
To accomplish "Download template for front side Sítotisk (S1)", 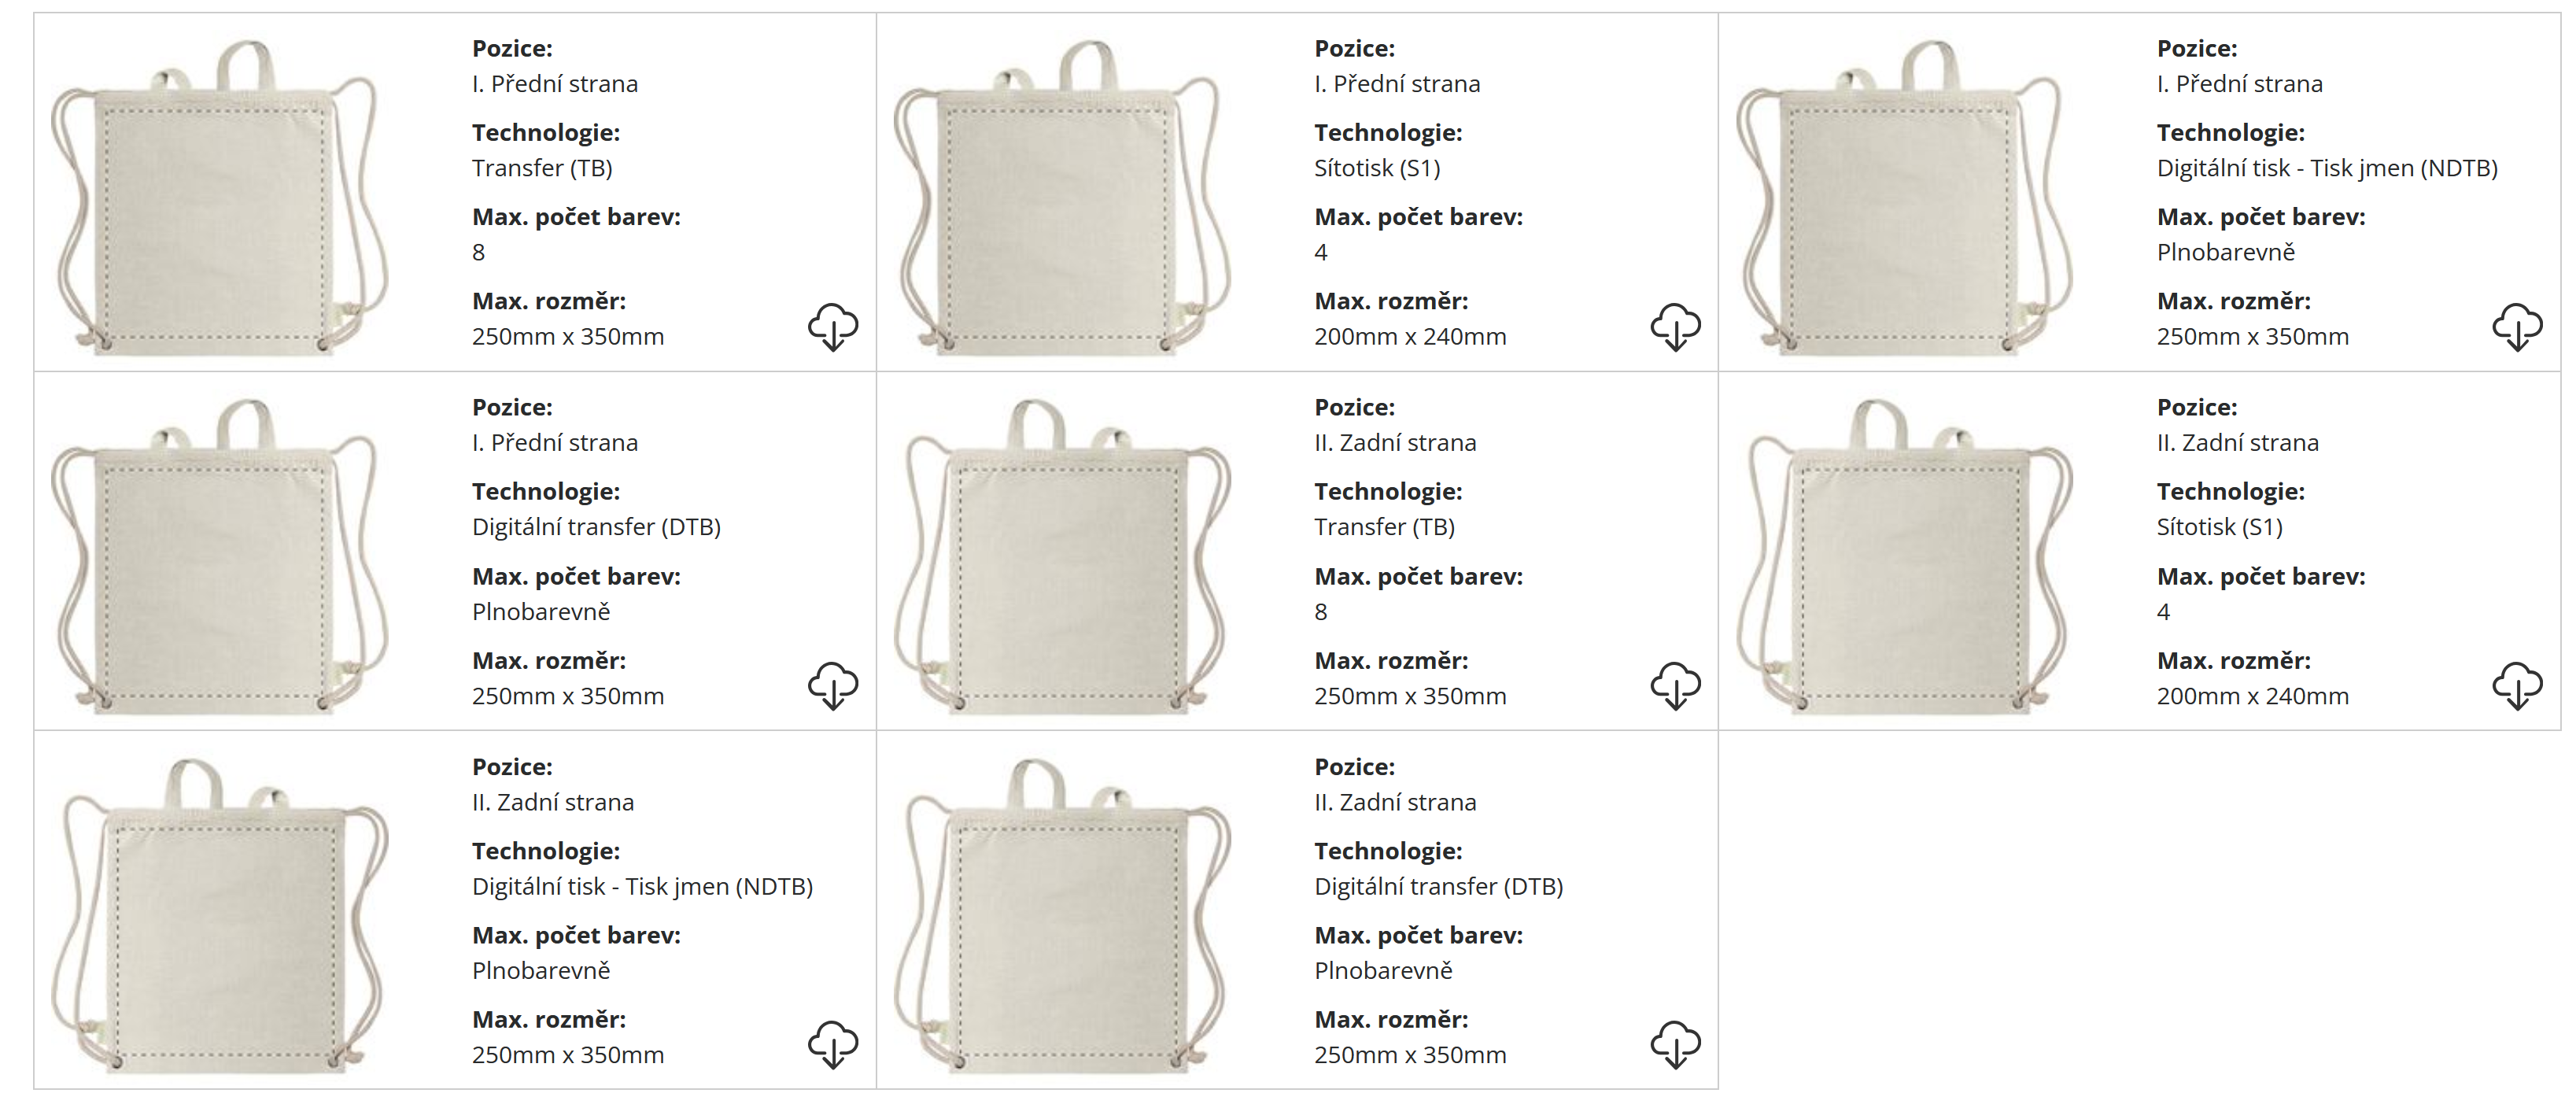I will coord(1675,327).
